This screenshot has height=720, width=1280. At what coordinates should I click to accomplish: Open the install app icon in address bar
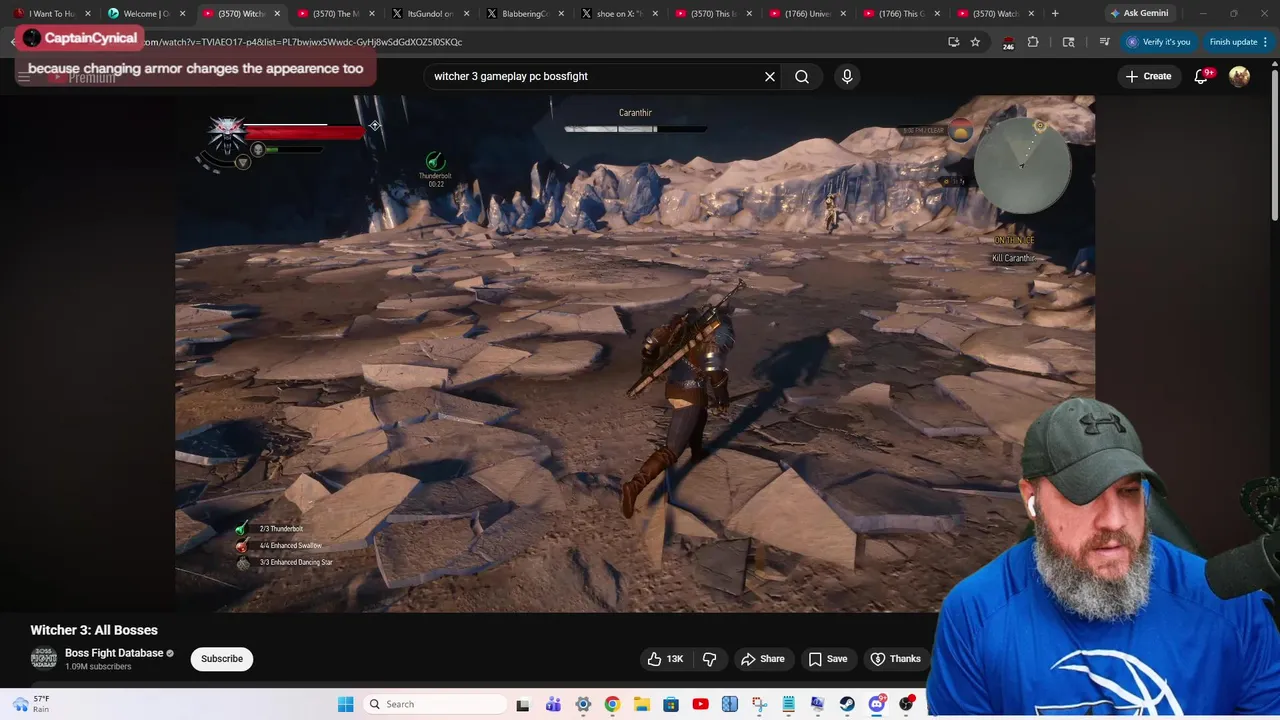click(953, 42)
